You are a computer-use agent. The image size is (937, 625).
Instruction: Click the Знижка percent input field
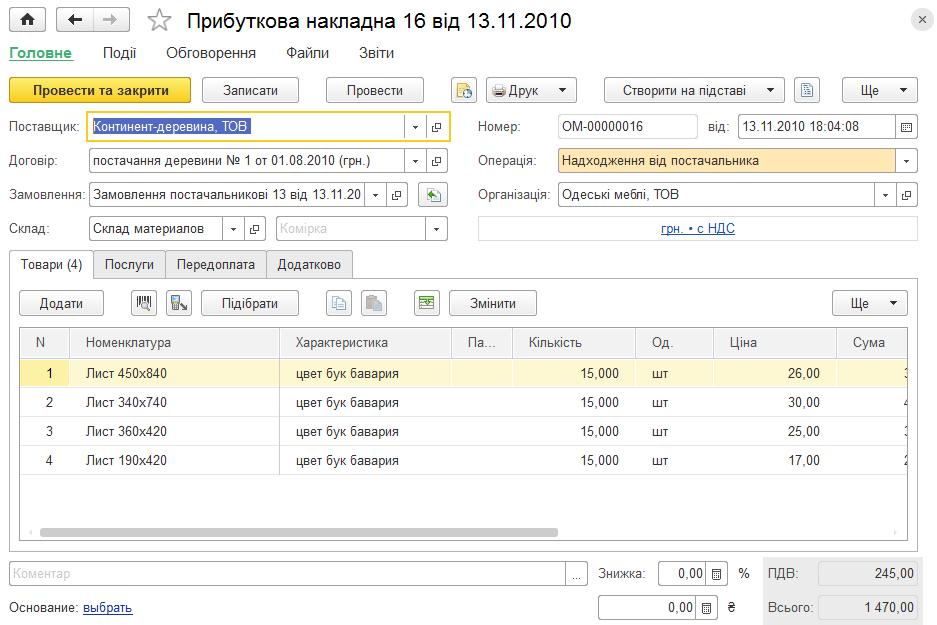click(682, 574)
